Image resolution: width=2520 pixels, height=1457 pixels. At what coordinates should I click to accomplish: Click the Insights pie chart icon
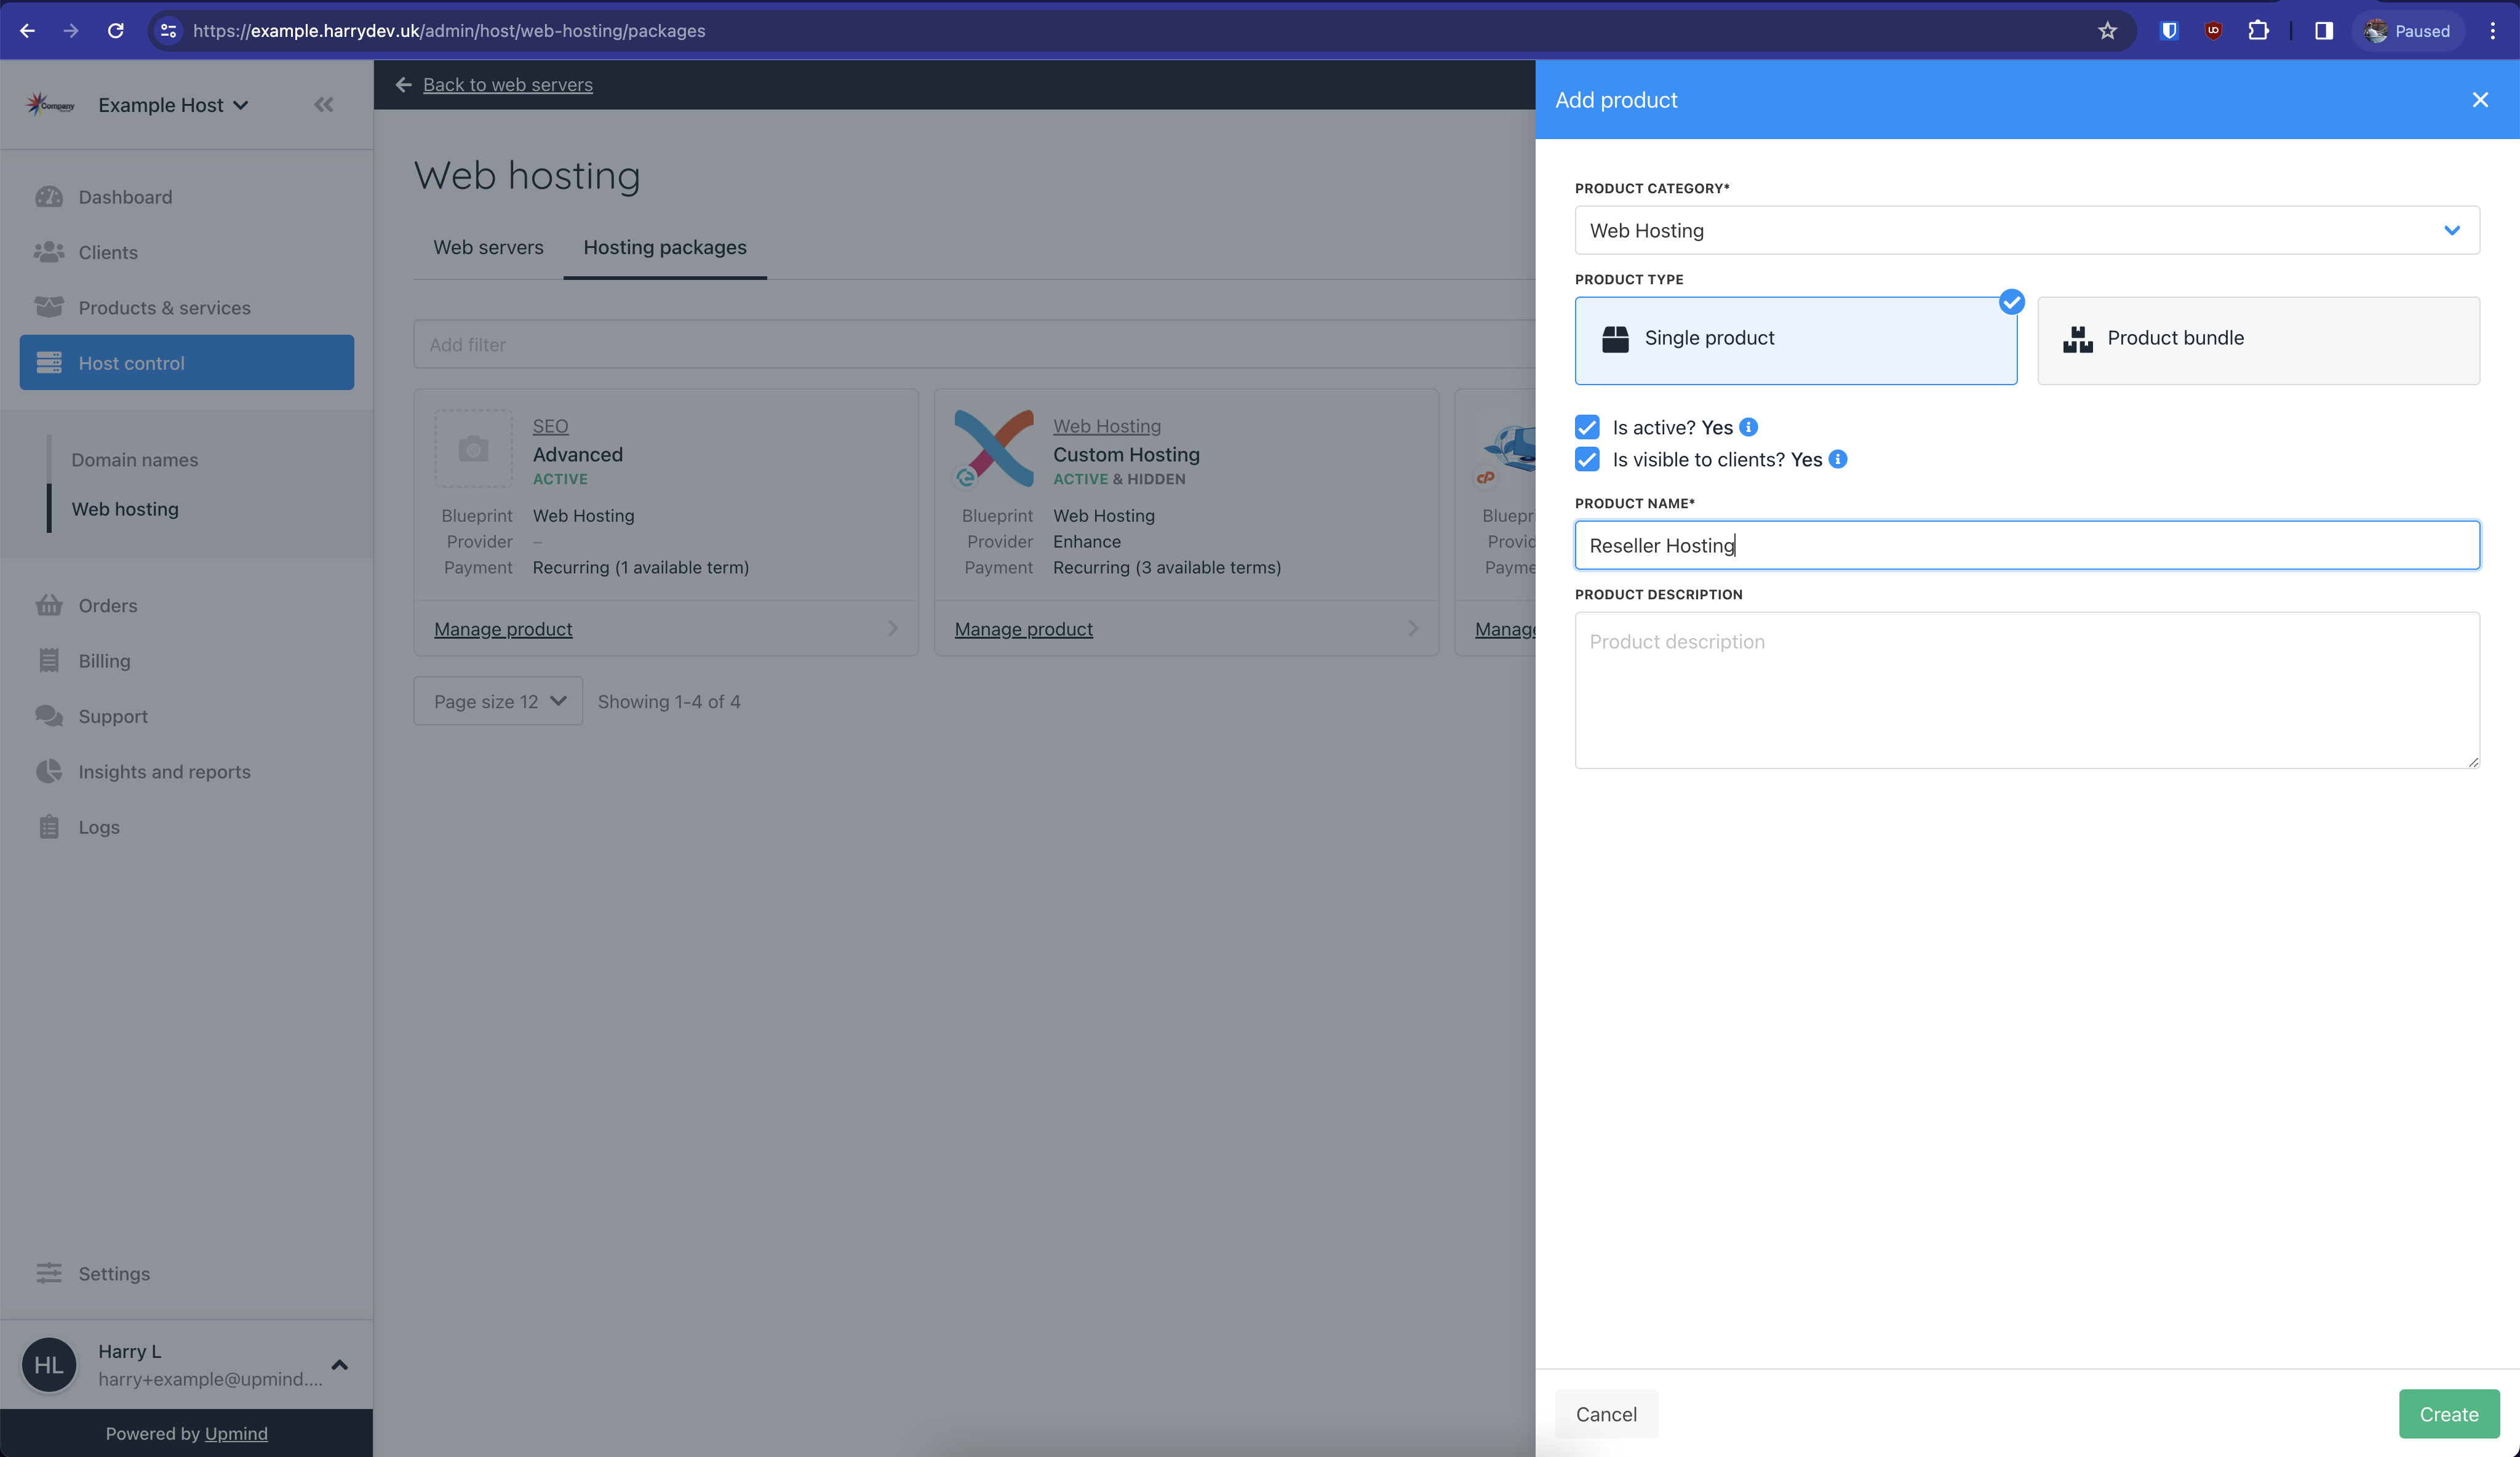49,771
